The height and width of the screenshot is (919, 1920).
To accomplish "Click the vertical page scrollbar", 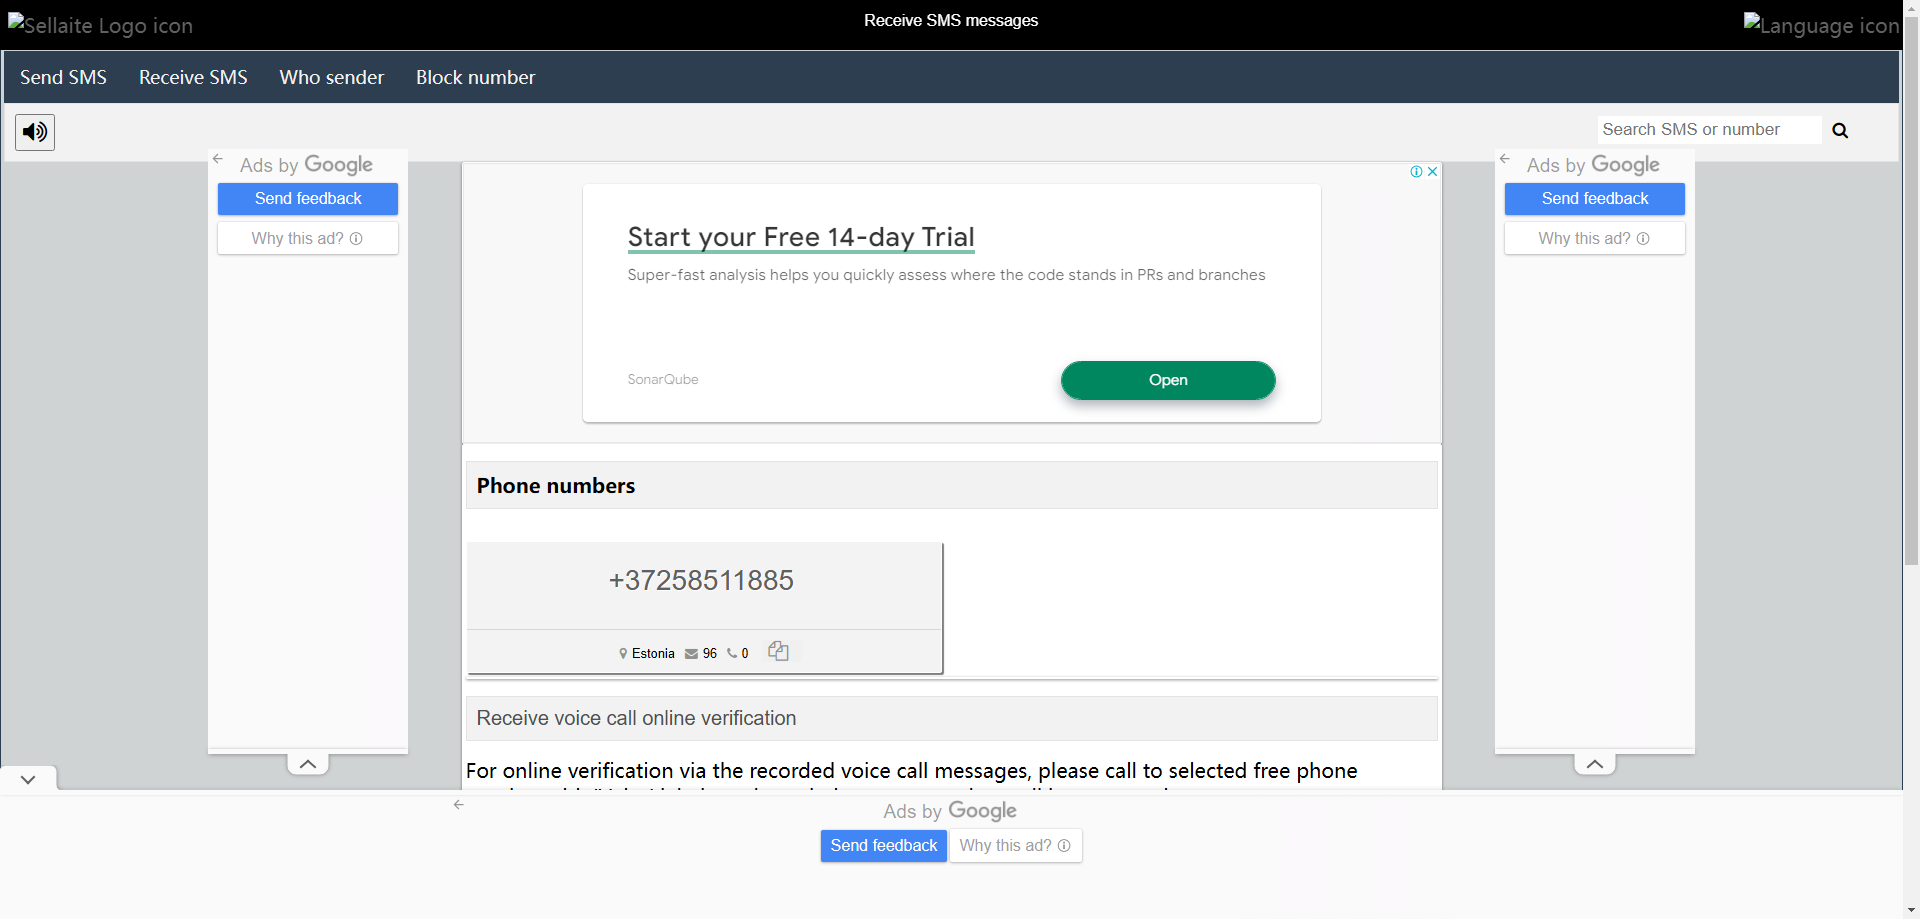I will [1911, 300].
